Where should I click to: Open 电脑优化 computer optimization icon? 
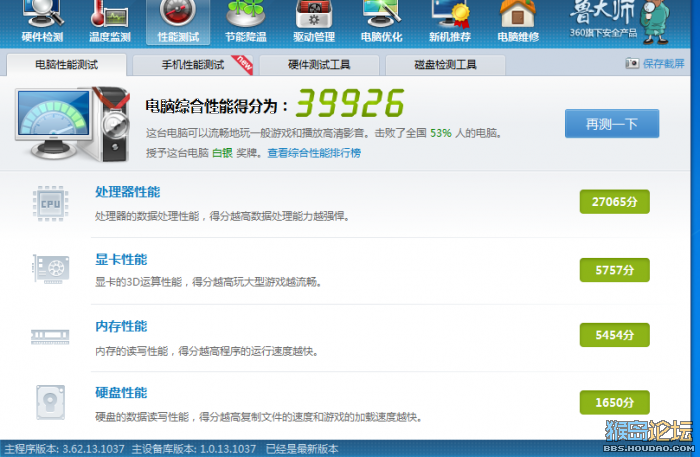pyautogui.click(x=382, y=22)
